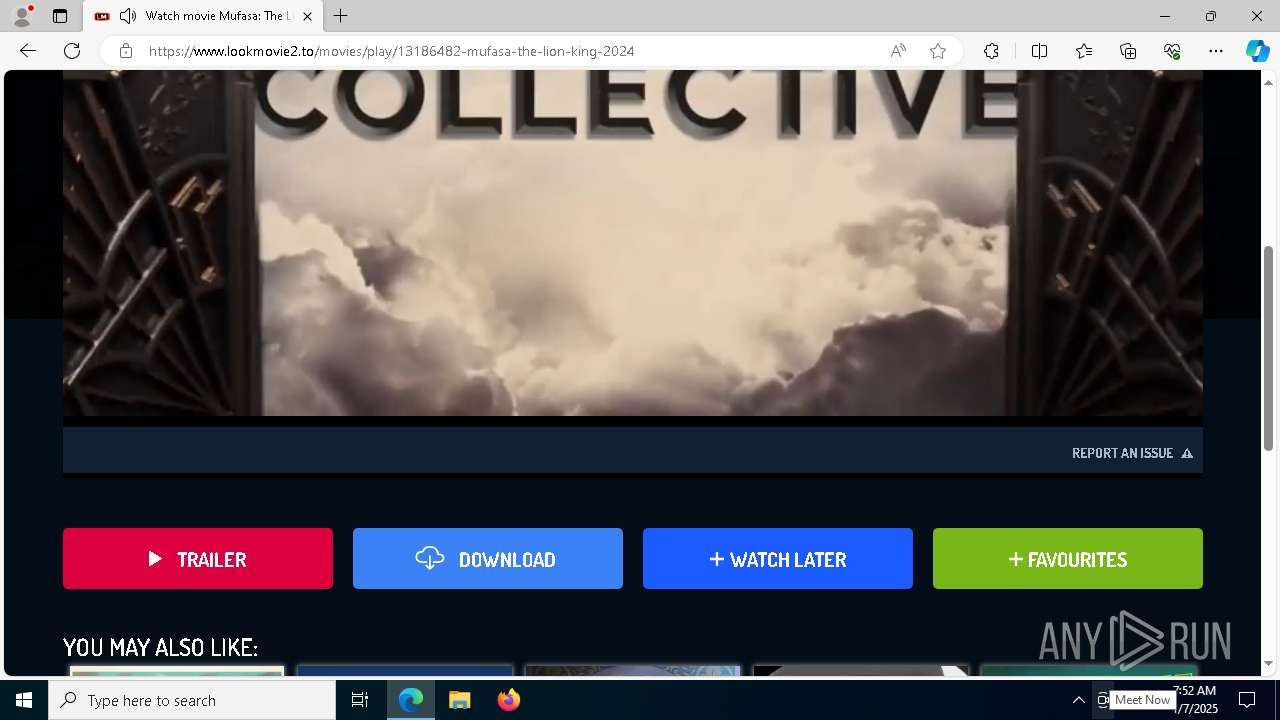Image resolution: width=1280 pixels, height=720 pixels.
Task: Launch Firefox from the taskbar
Action: [x=509, y=700]
